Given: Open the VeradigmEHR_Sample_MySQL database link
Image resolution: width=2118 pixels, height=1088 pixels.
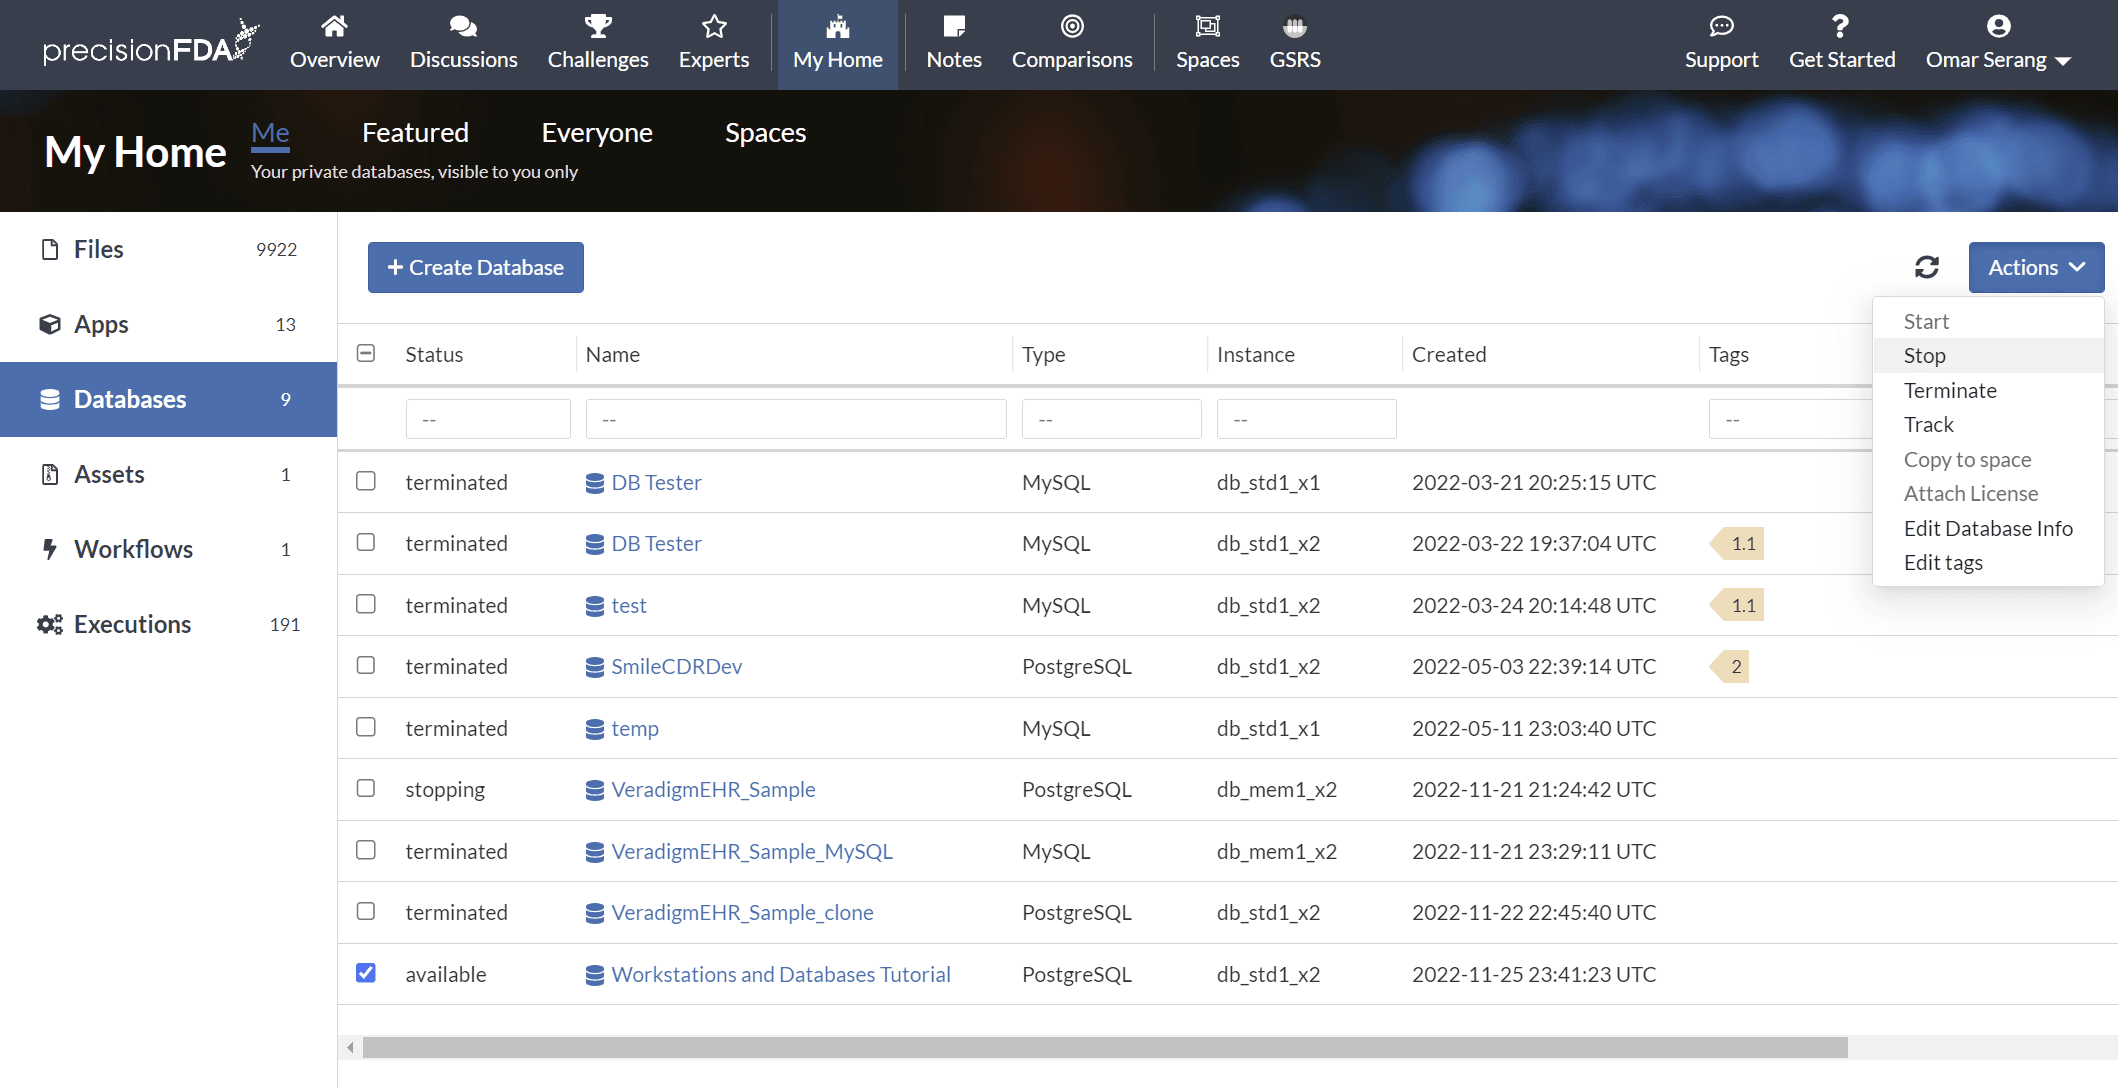Looking at the screenshot, I should 751,851.
